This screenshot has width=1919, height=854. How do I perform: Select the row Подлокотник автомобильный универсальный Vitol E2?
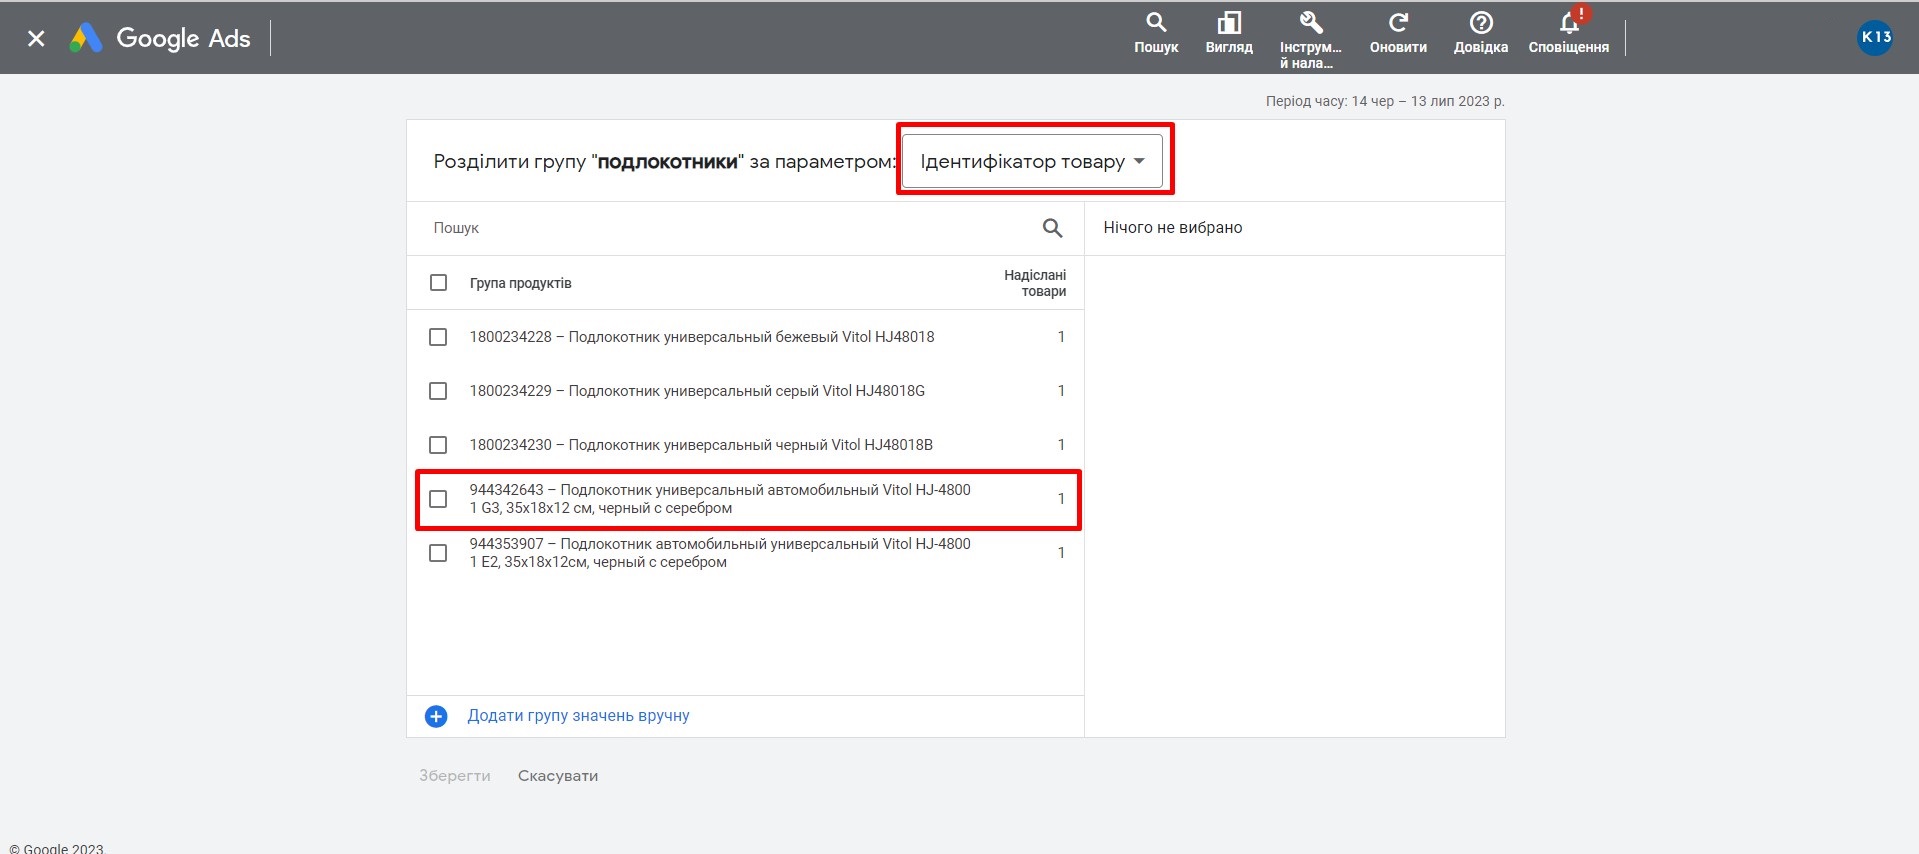pyautogui.click(x=745, y=553)
